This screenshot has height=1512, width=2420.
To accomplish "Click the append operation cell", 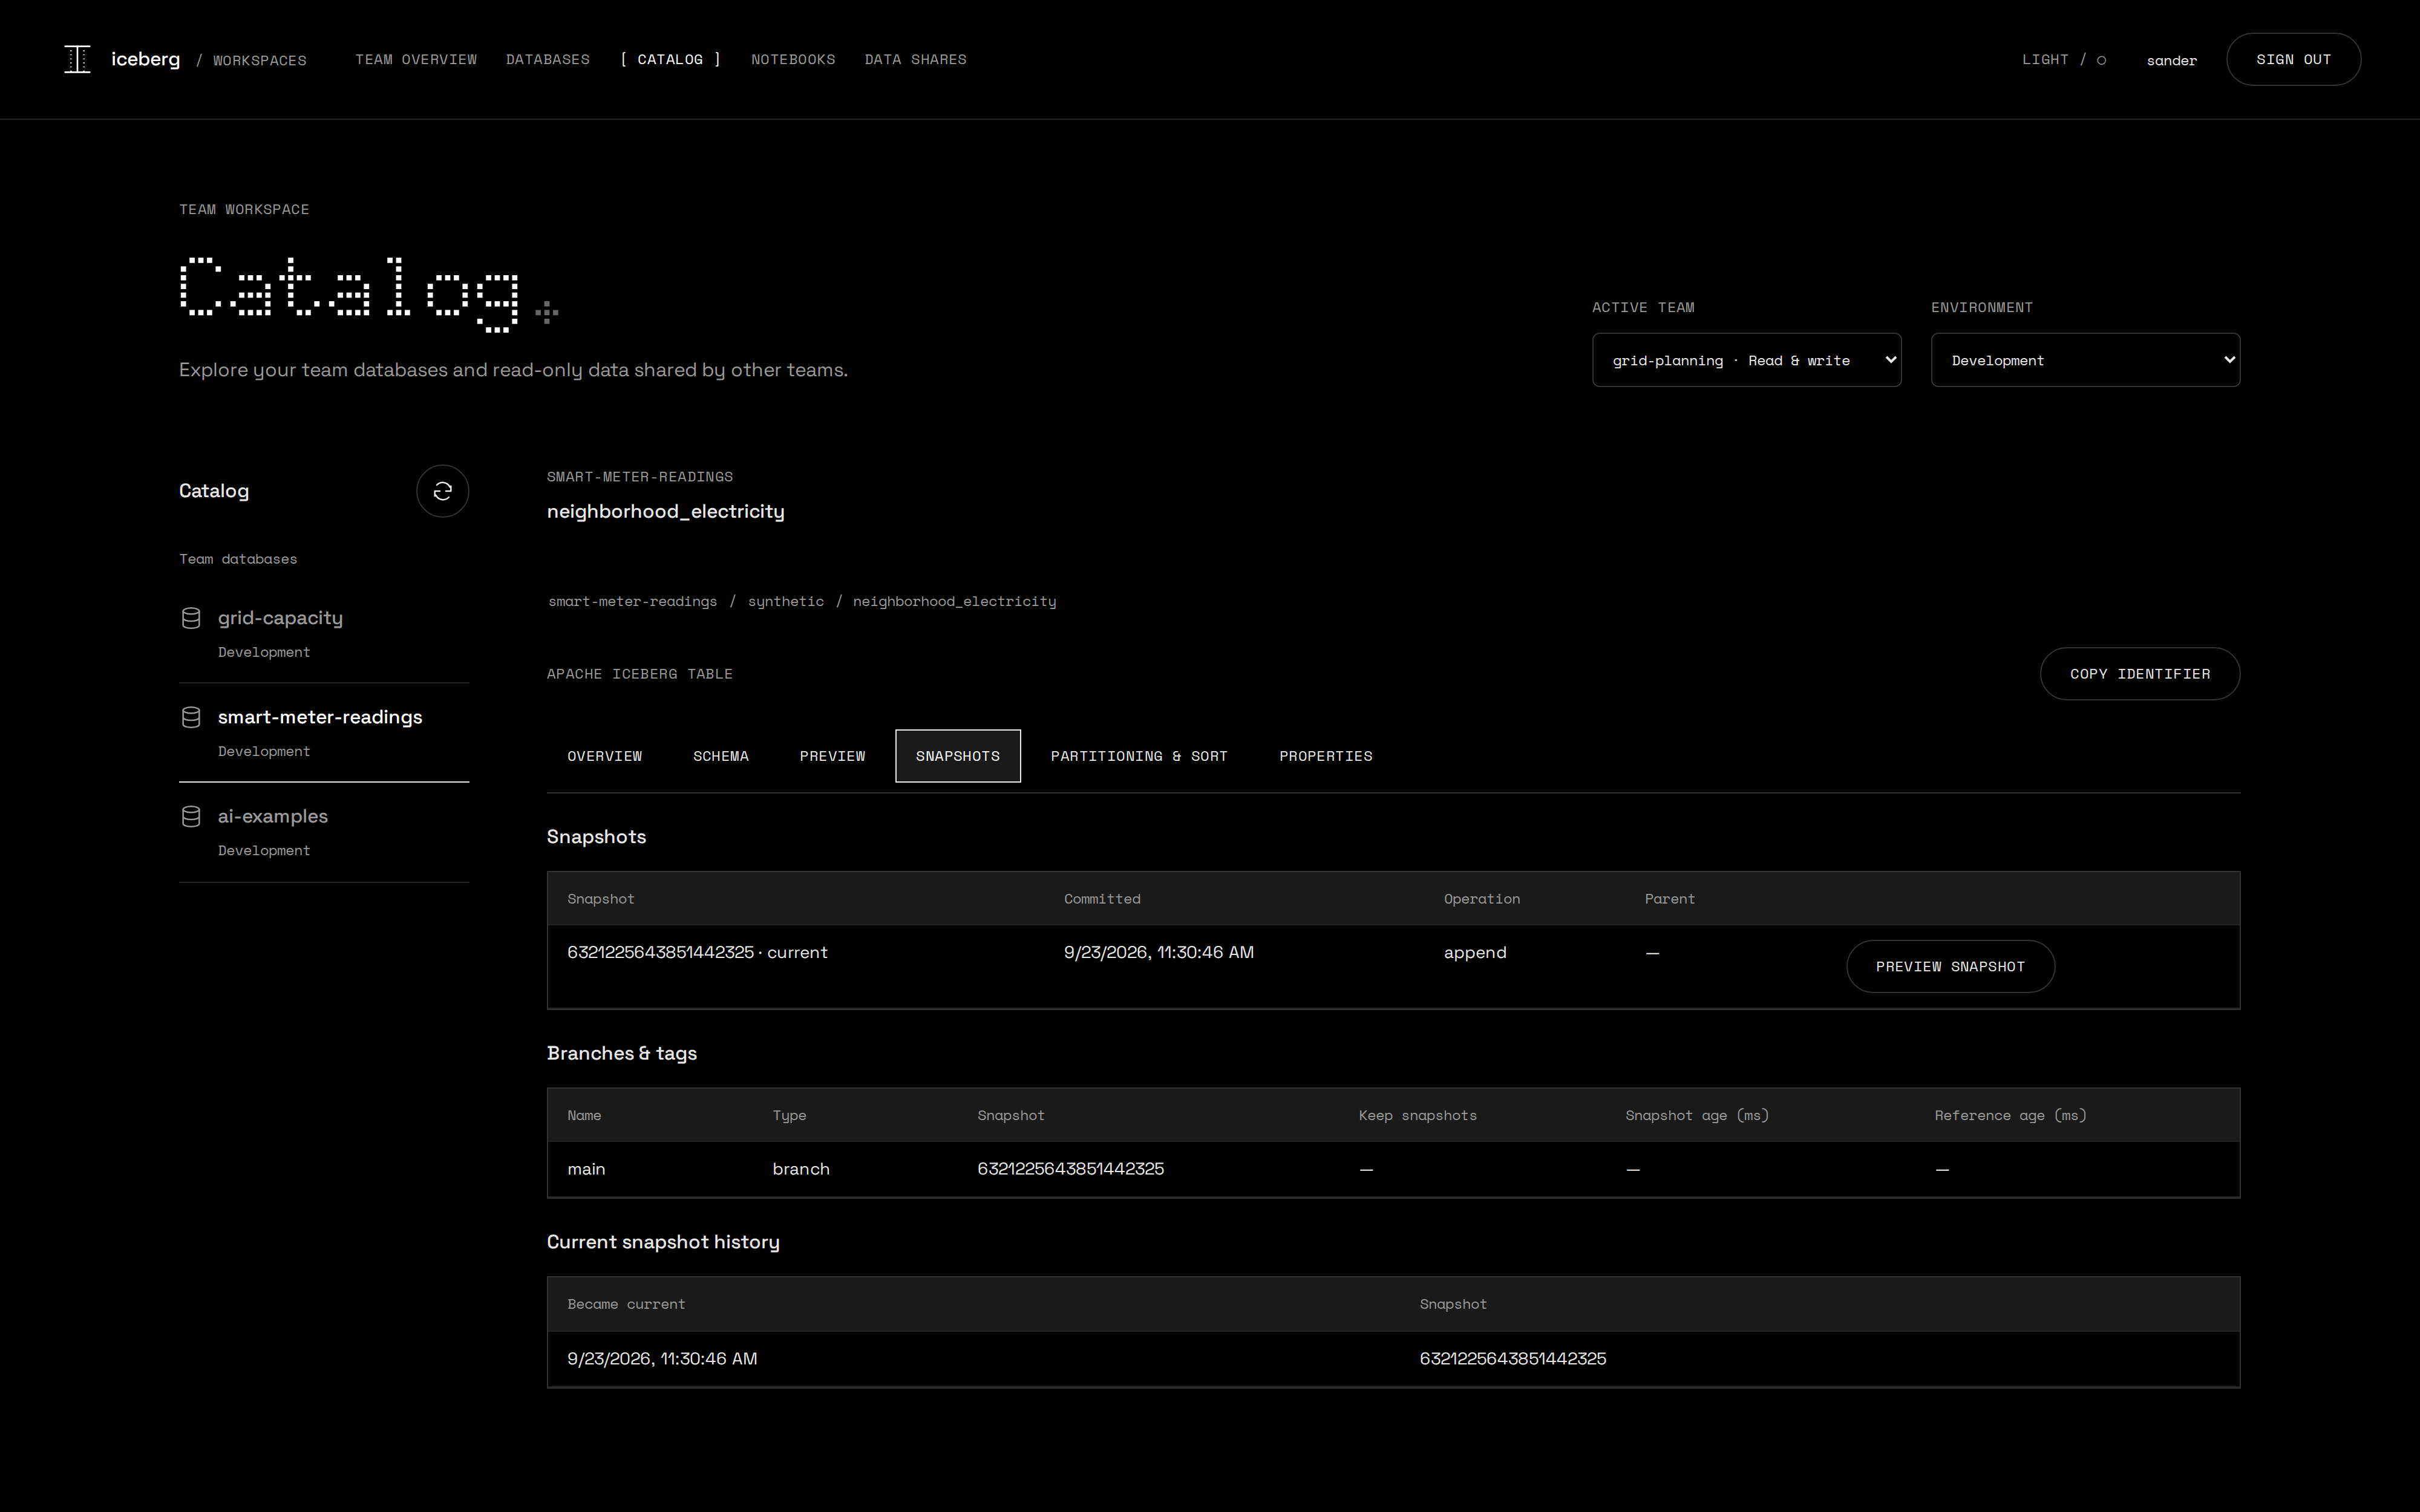I will [1475, 953].
